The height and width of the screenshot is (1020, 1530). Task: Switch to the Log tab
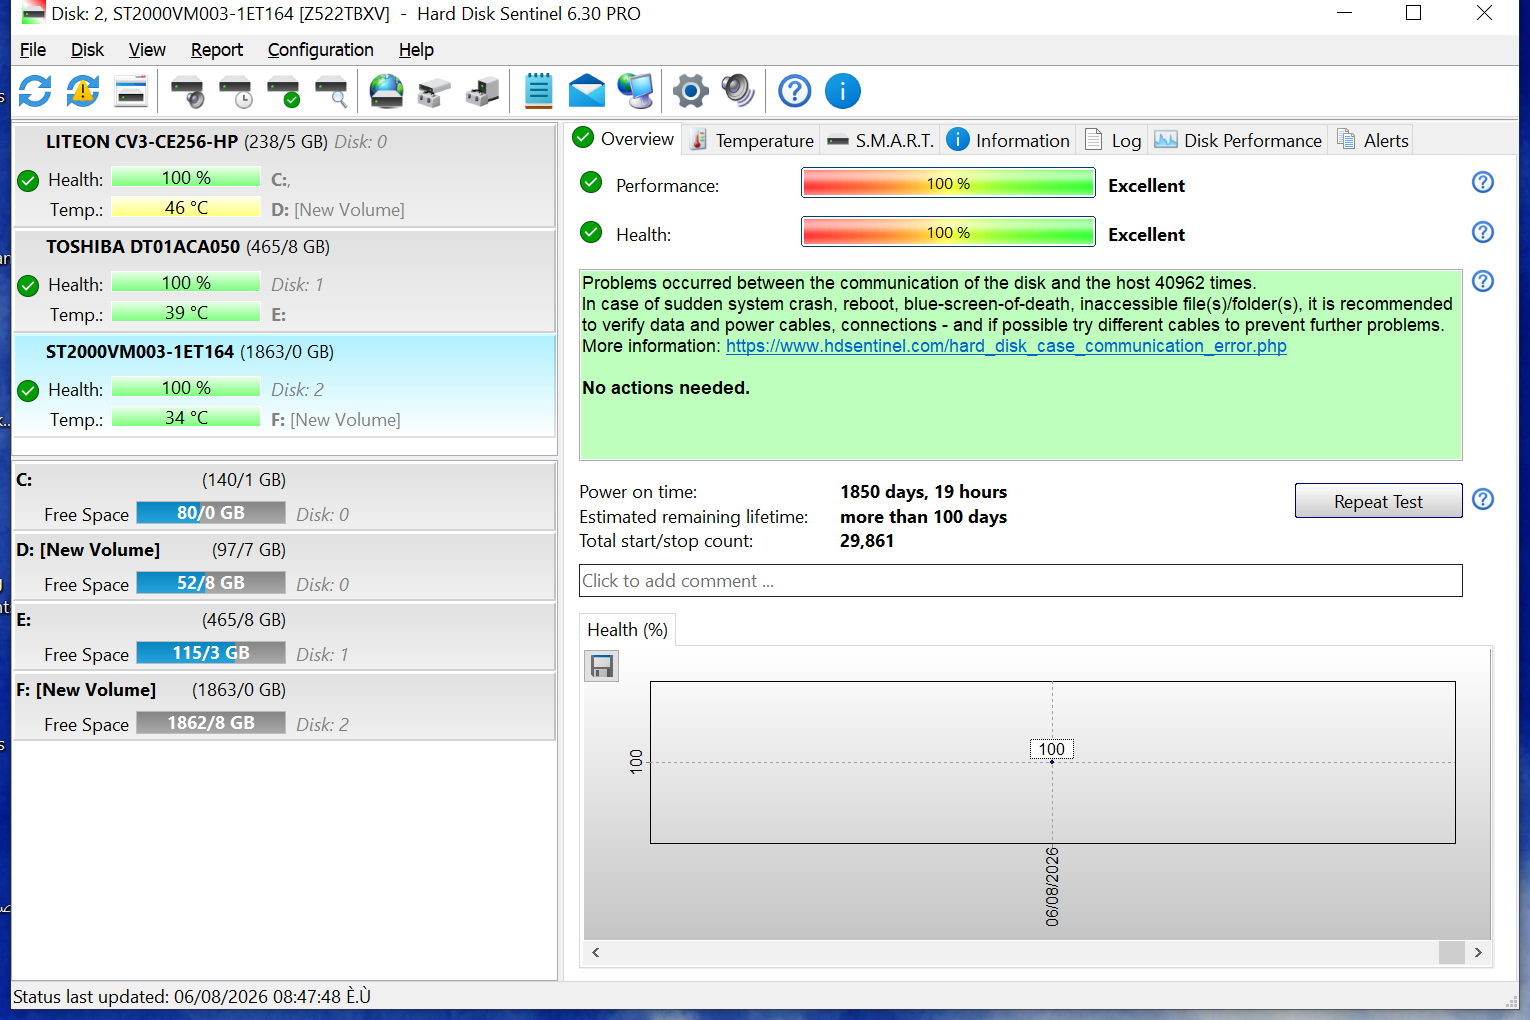click(1113, 140)
